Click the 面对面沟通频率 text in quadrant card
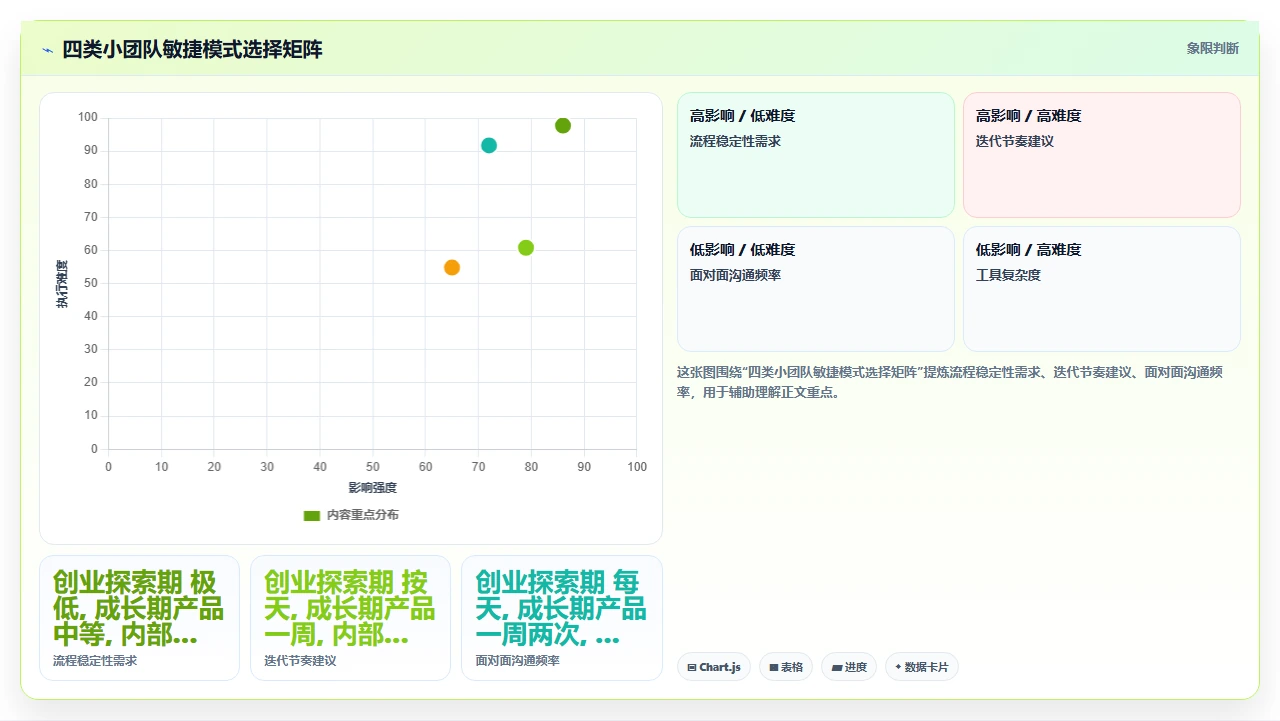This screenshot has width=1280, height=721. pyautogui.click(x=735, y=275)
